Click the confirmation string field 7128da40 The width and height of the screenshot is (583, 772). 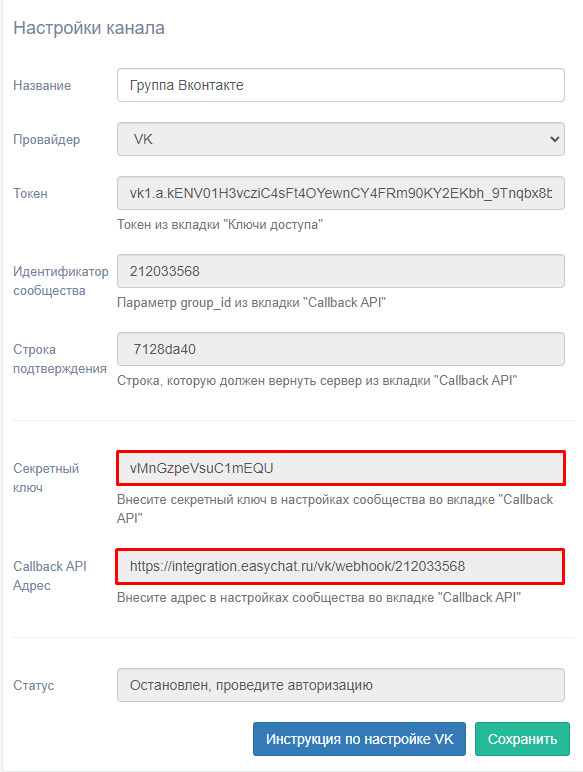[x=341, y=349]
